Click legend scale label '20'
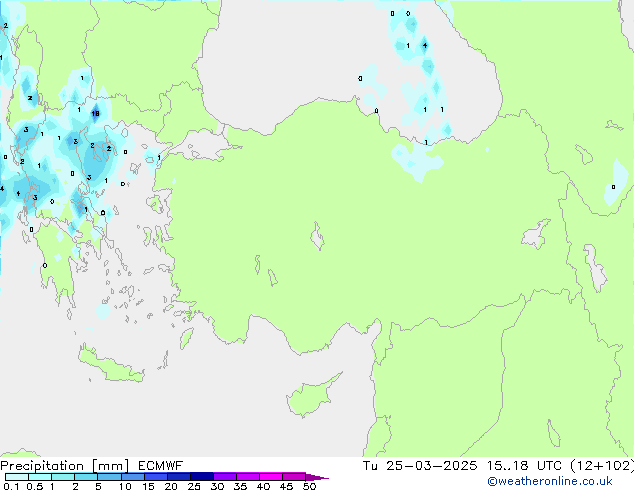The image size is (634, 490). coord(171,486)
